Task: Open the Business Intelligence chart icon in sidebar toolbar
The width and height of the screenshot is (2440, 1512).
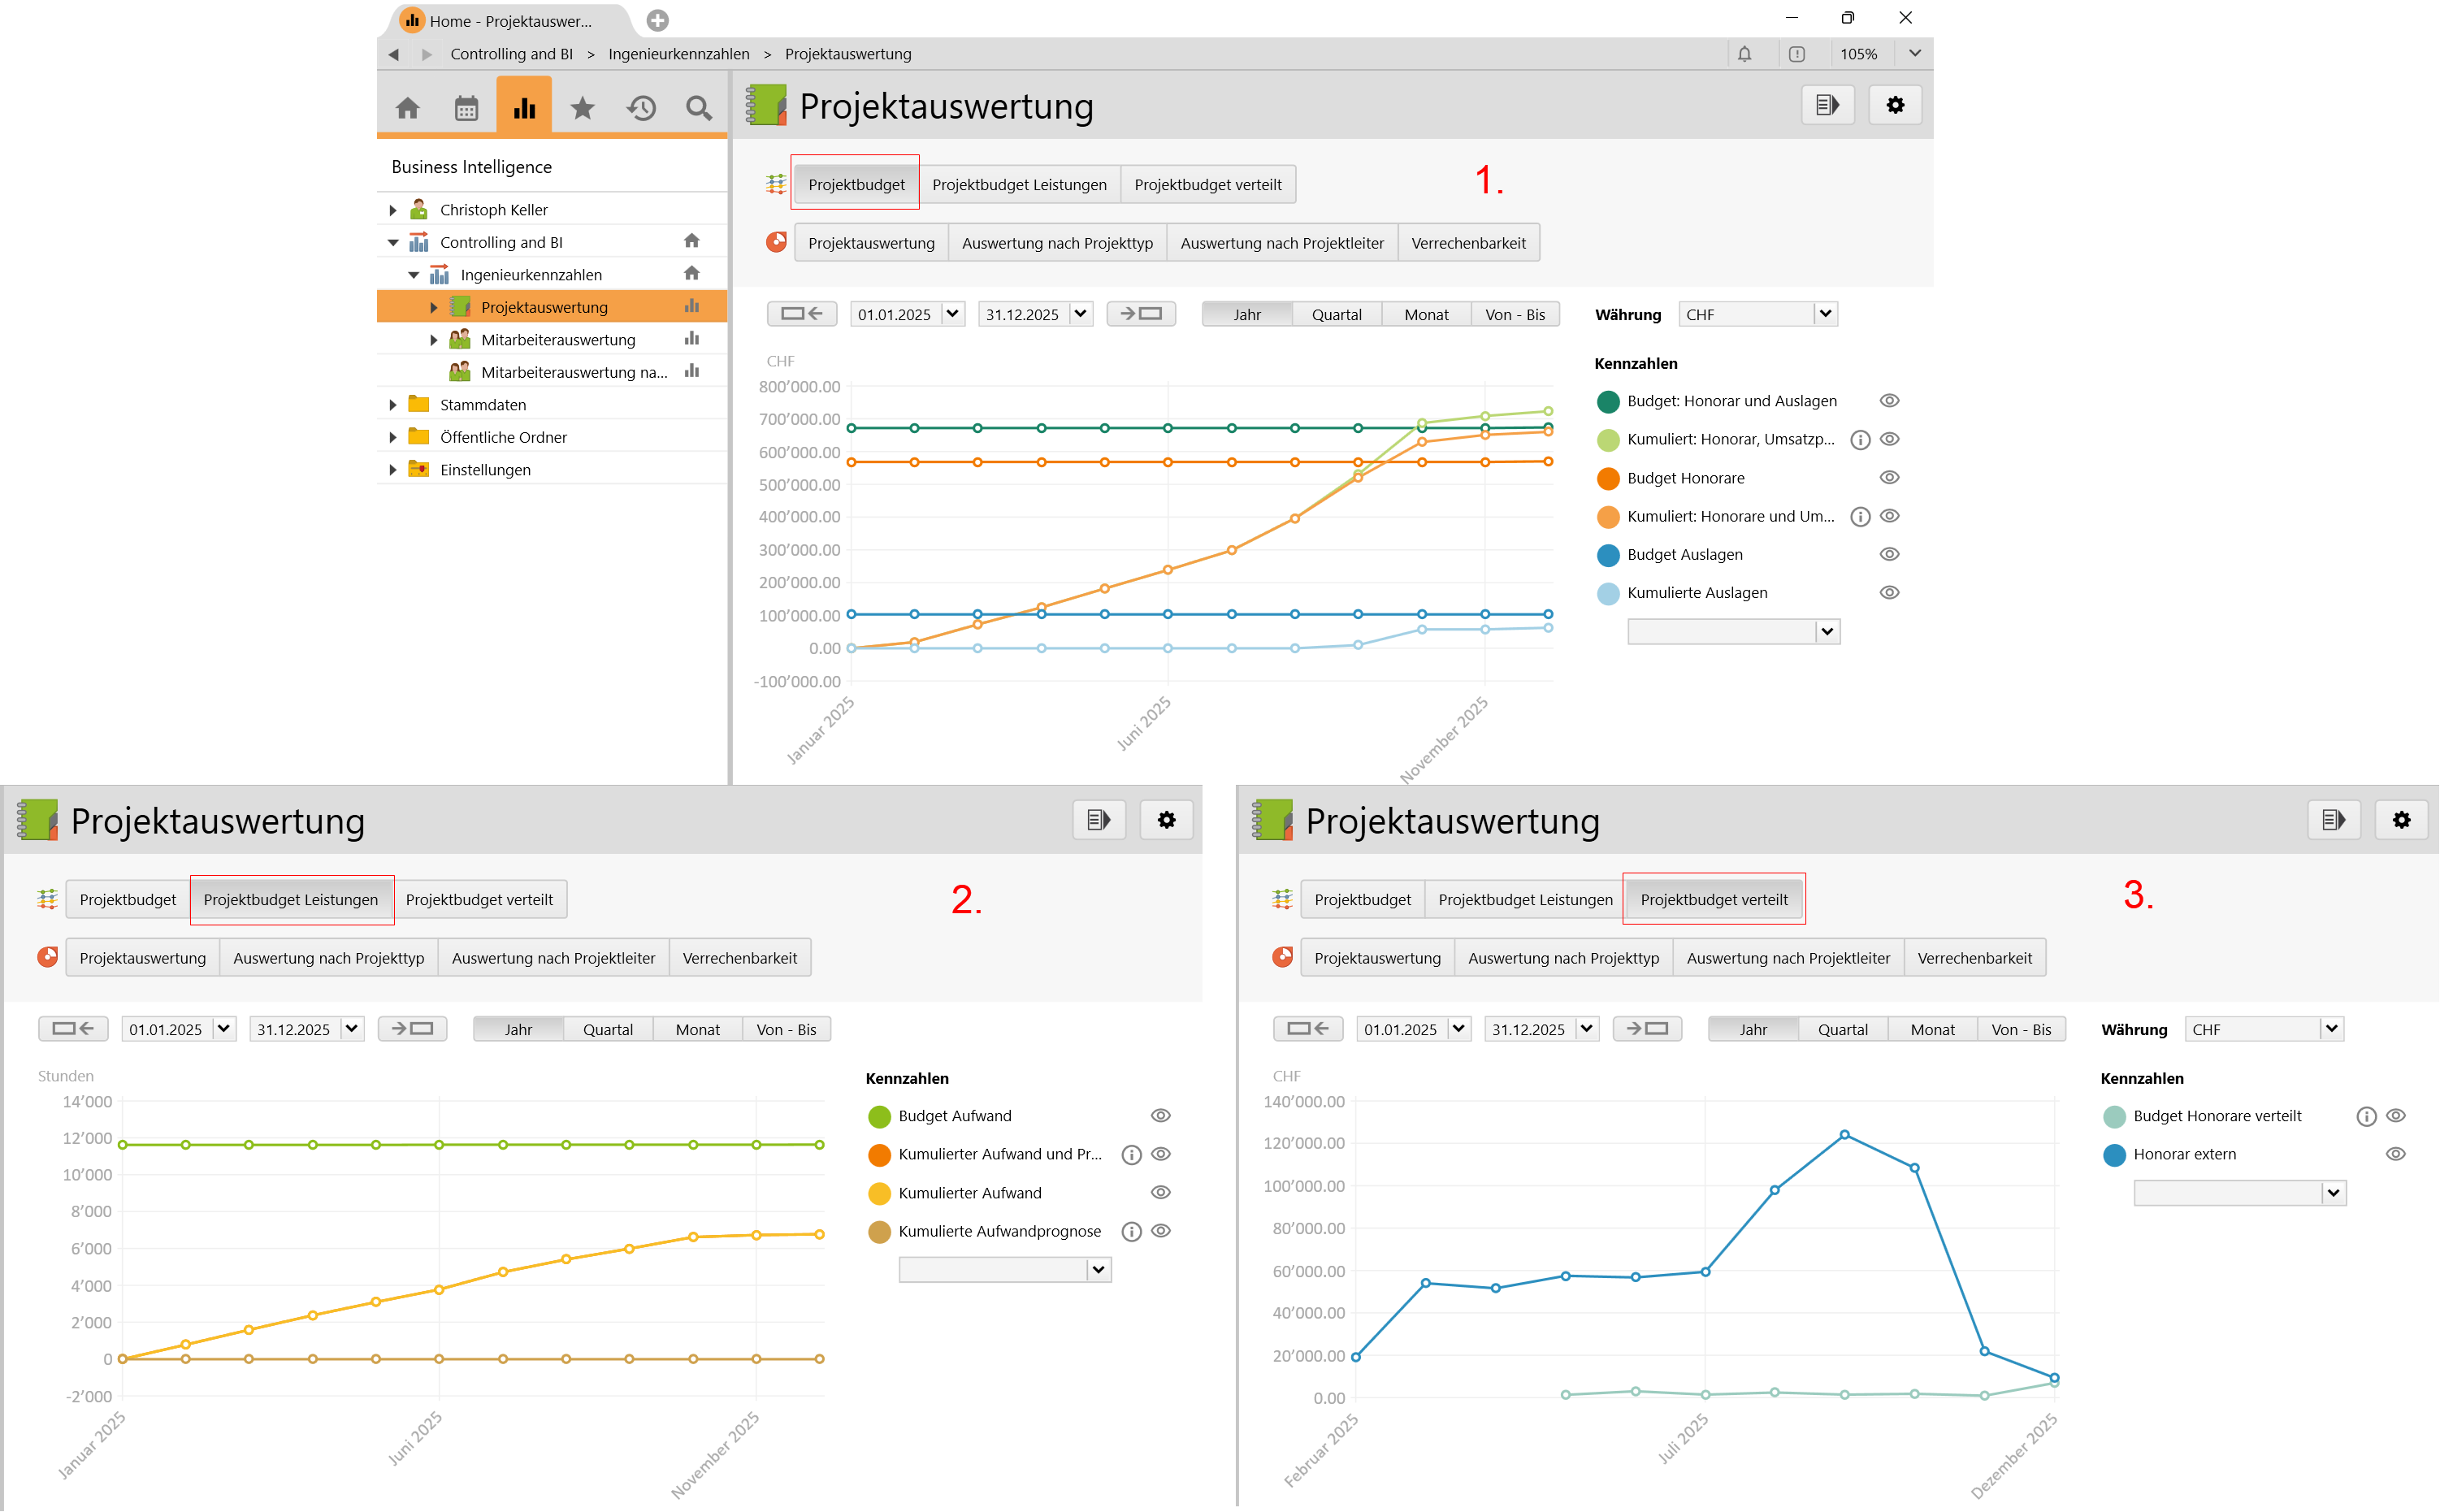Action: [x=524, y=108]
